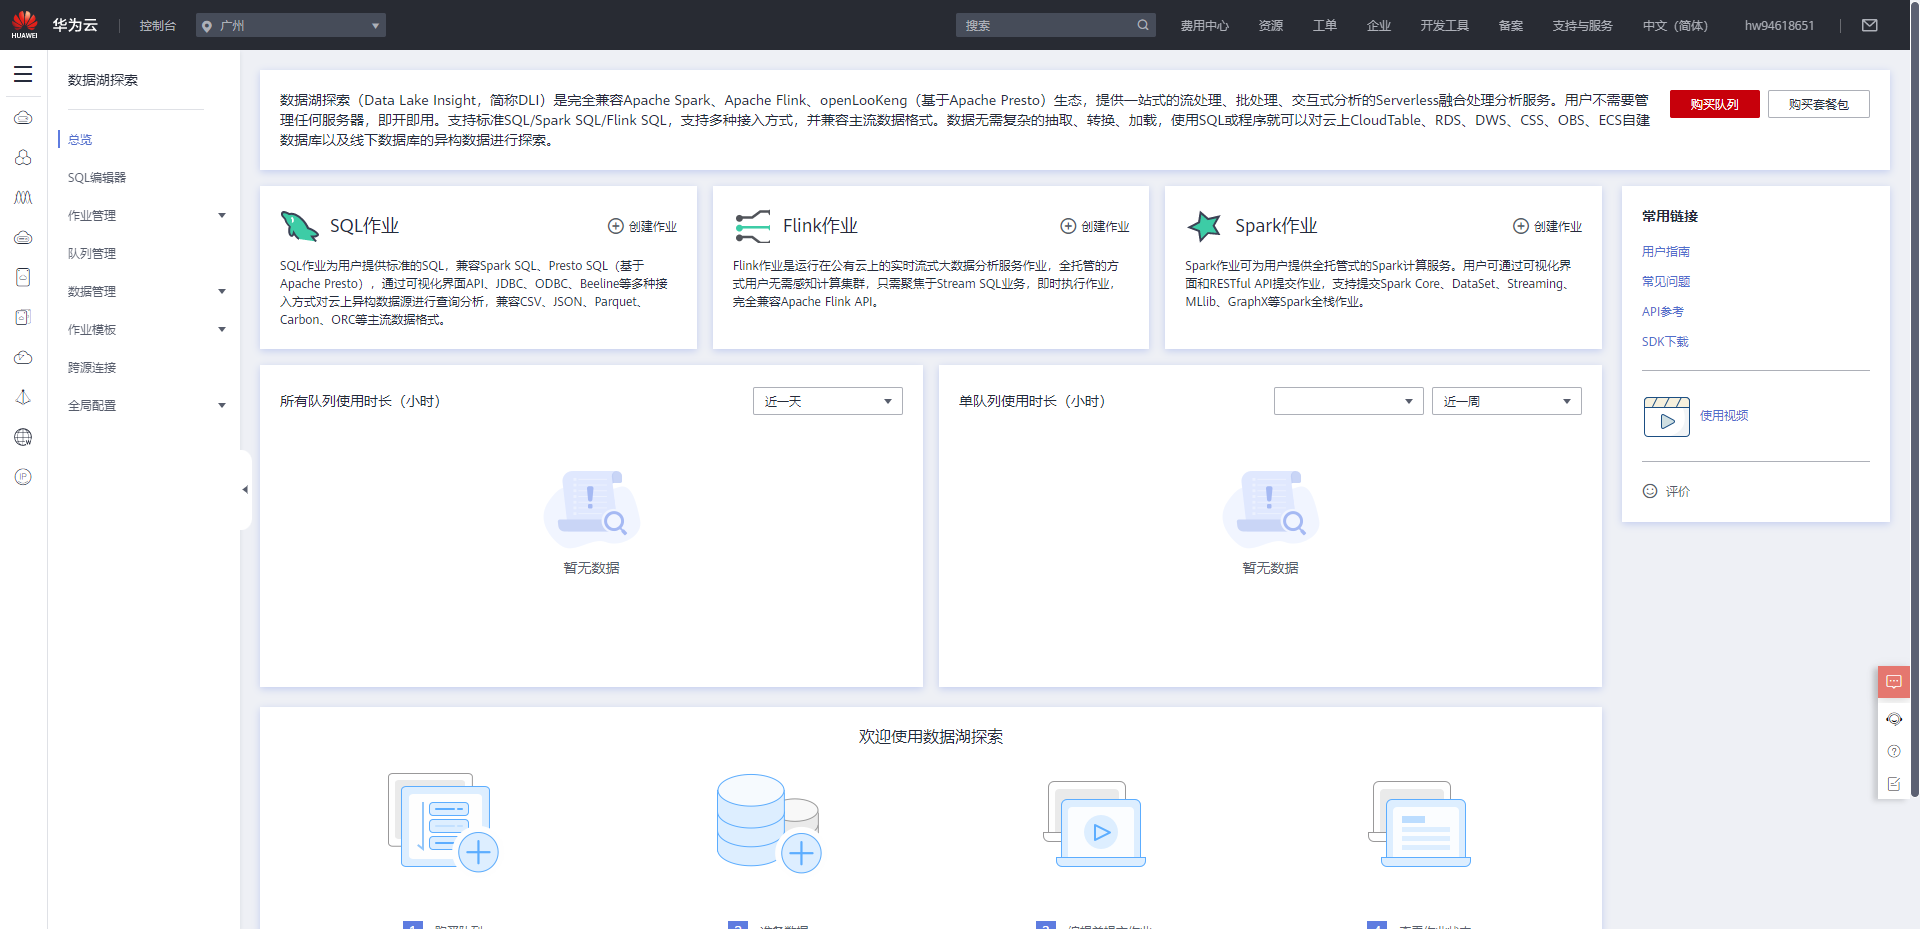The height and width of the screenshot is (929, 1920).
Task: Open the hamburger service list menu
Action: [x=23, y=74]
